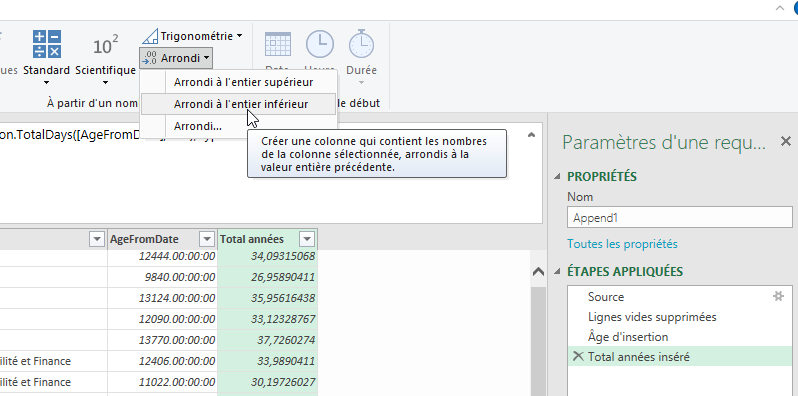The width and height of the screenshot is (798, 396).
Task: Toggle the Arrondi dropdown menu
Action: pyautogui.click(x=206, y=58)
